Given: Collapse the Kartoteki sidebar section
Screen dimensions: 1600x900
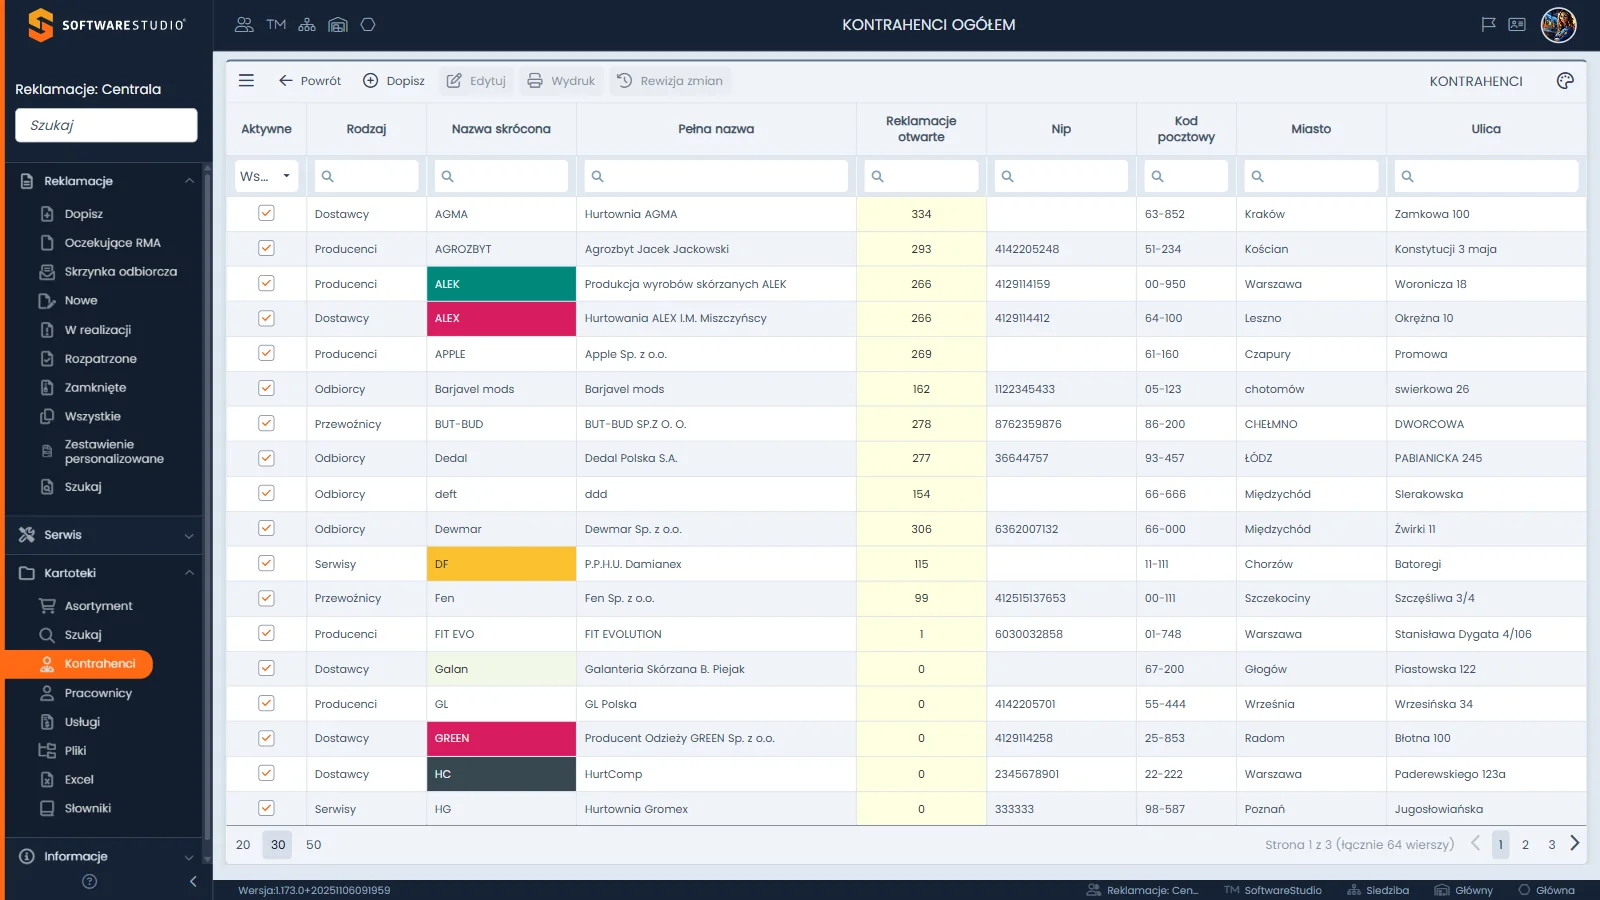Looking at the screenshot, I should tap(189, 573).
